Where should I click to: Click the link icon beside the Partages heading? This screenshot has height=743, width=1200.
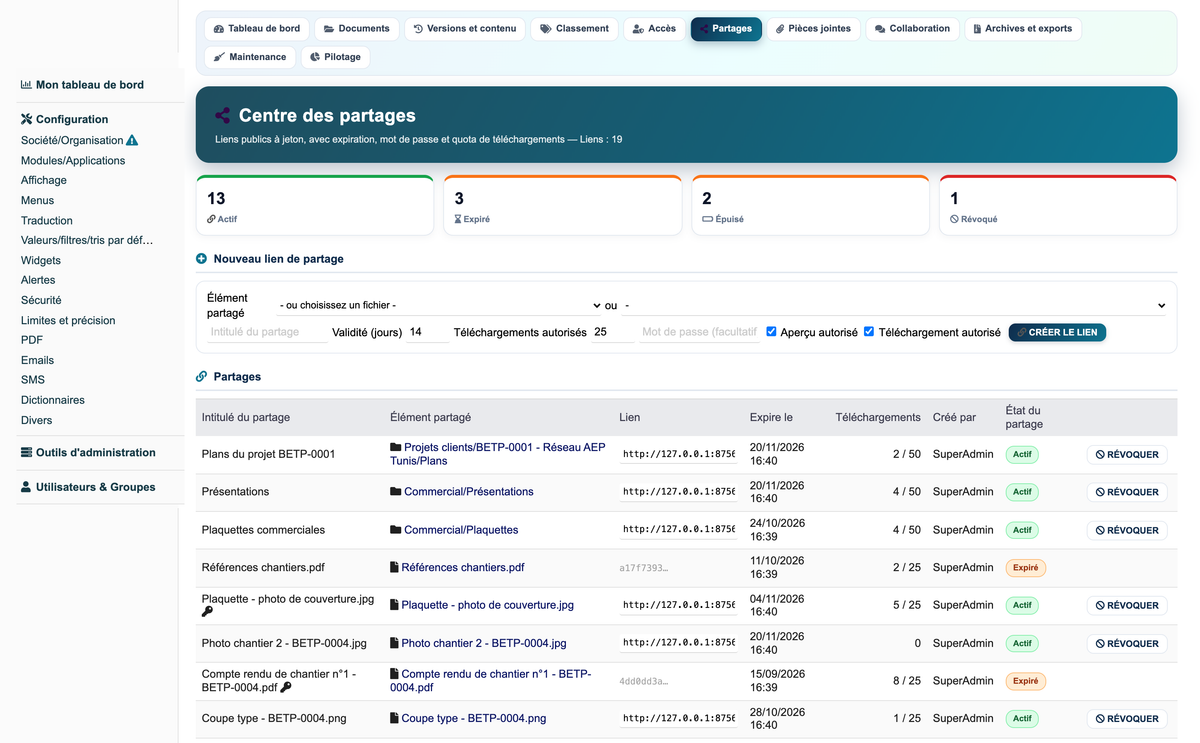(202, 377)
